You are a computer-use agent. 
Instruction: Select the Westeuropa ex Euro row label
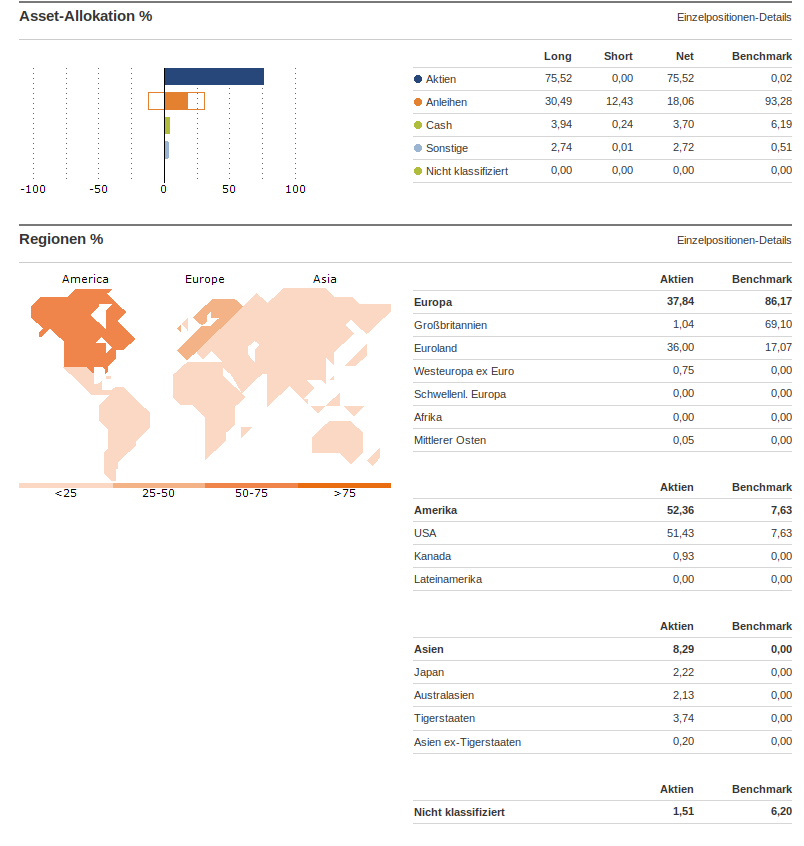point(464,371)
